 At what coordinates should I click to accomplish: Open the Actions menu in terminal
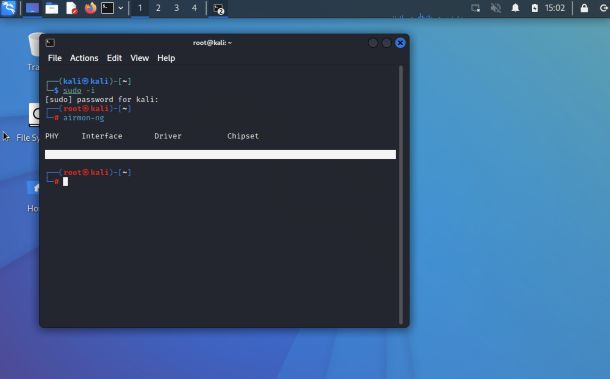point(84,58)
